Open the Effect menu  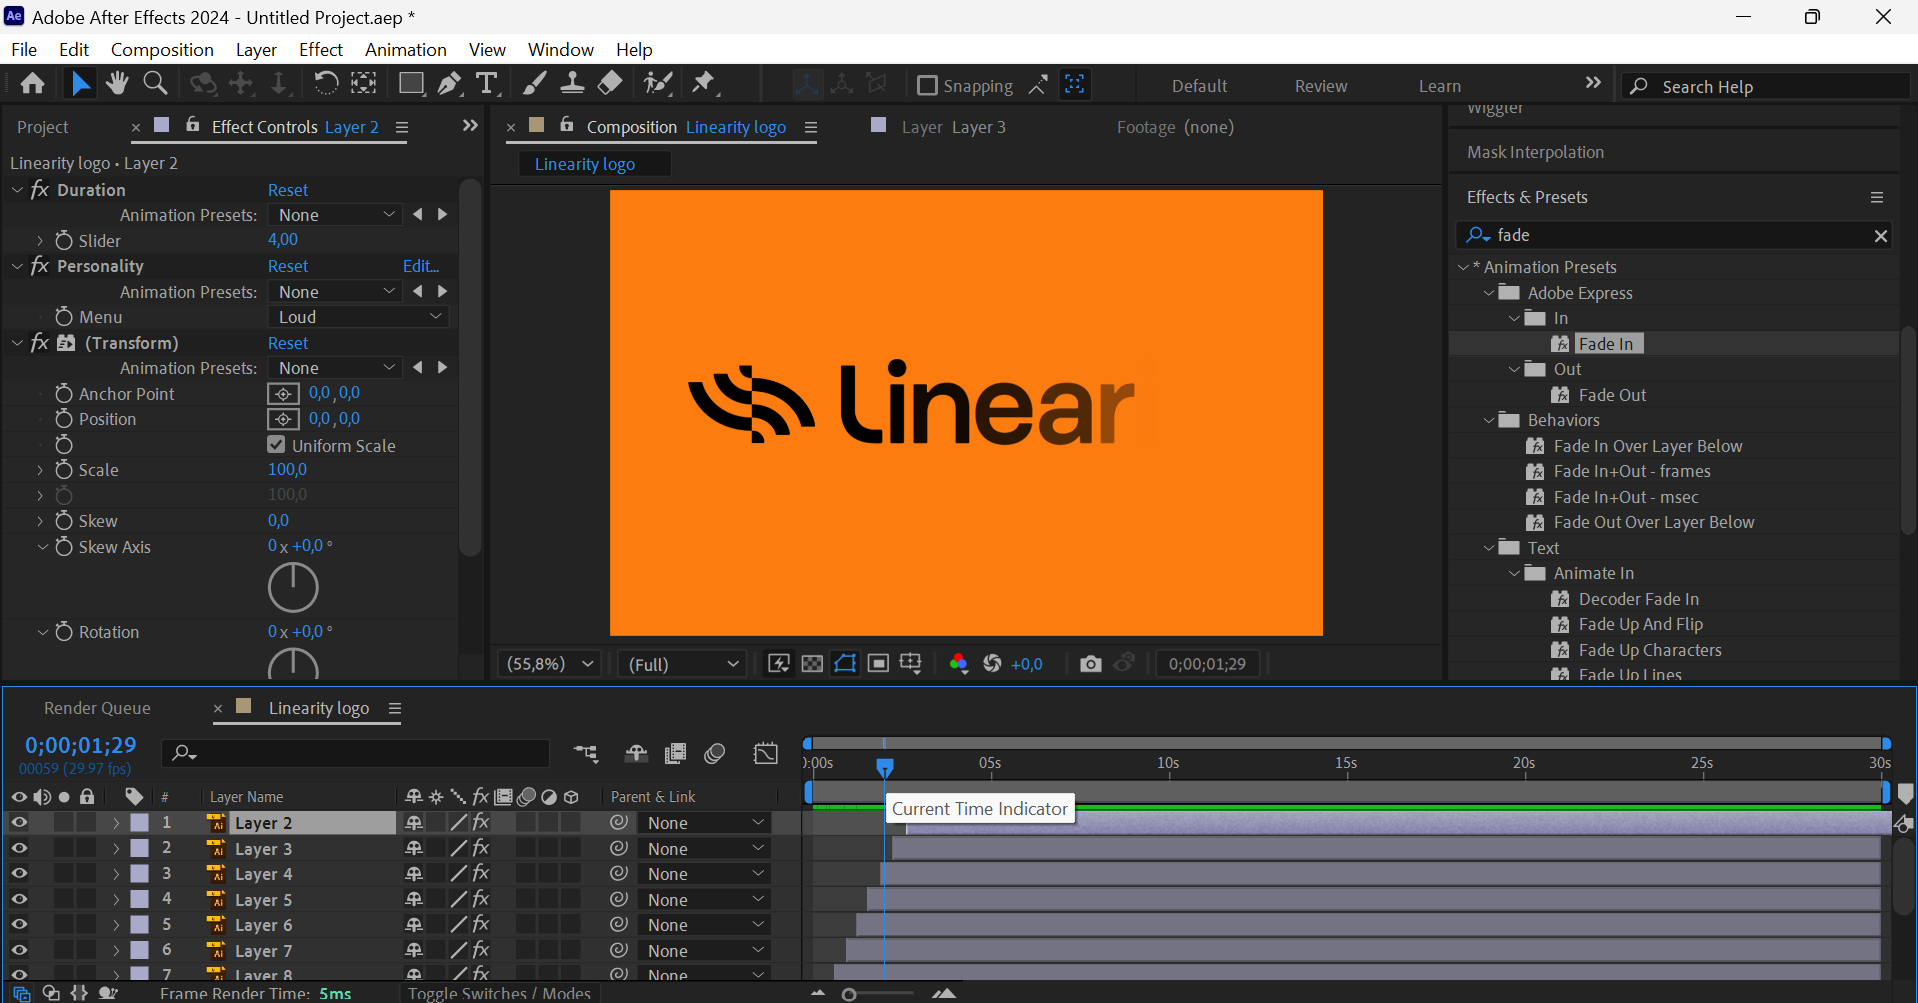[320, 49]
